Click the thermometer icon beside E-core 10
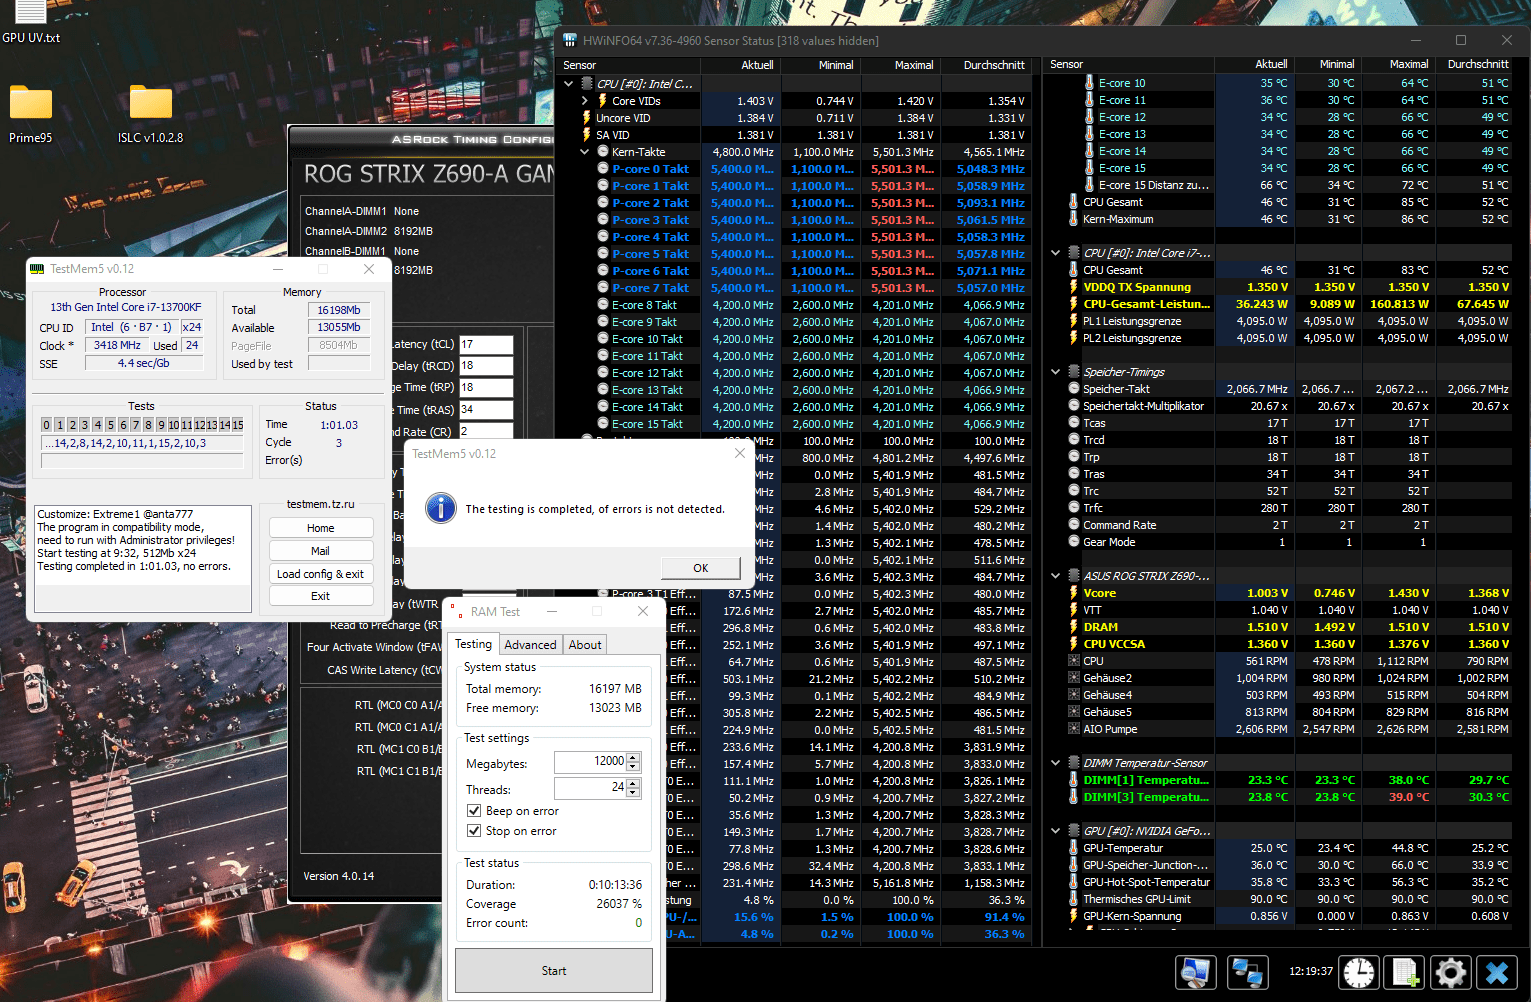 coord(1089,83)
